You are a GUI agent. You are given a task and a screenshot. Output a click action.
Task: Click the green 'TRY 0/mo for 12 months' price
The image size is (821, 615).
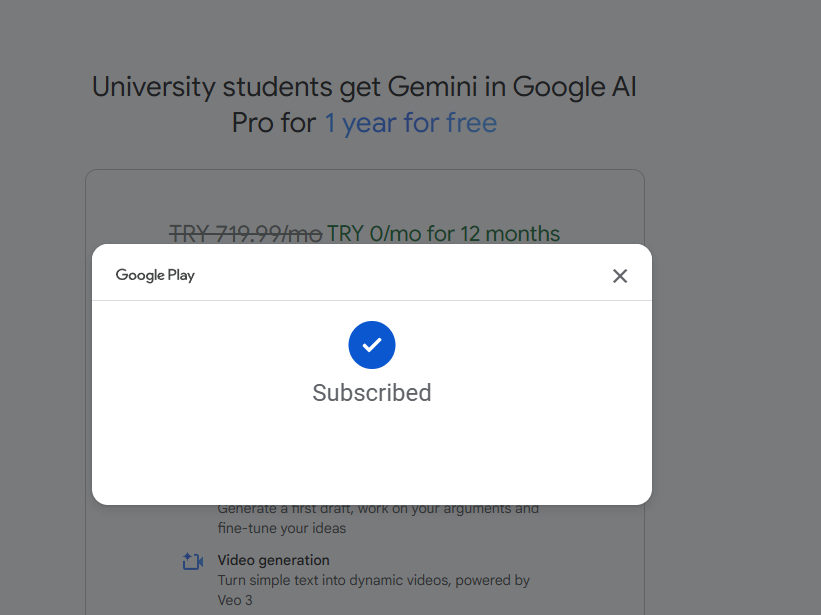coord(443,233)
